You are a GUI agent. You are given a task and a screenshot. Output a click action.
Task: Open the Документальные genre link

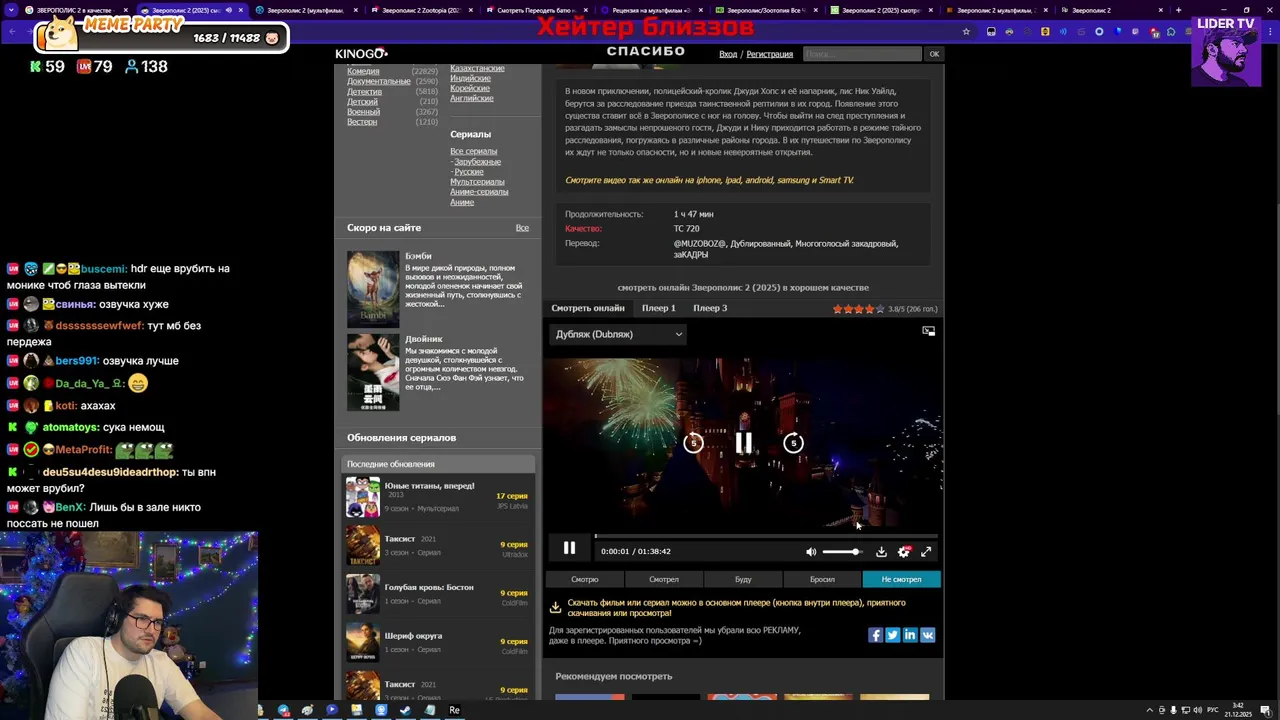click(x=378, y=81)
